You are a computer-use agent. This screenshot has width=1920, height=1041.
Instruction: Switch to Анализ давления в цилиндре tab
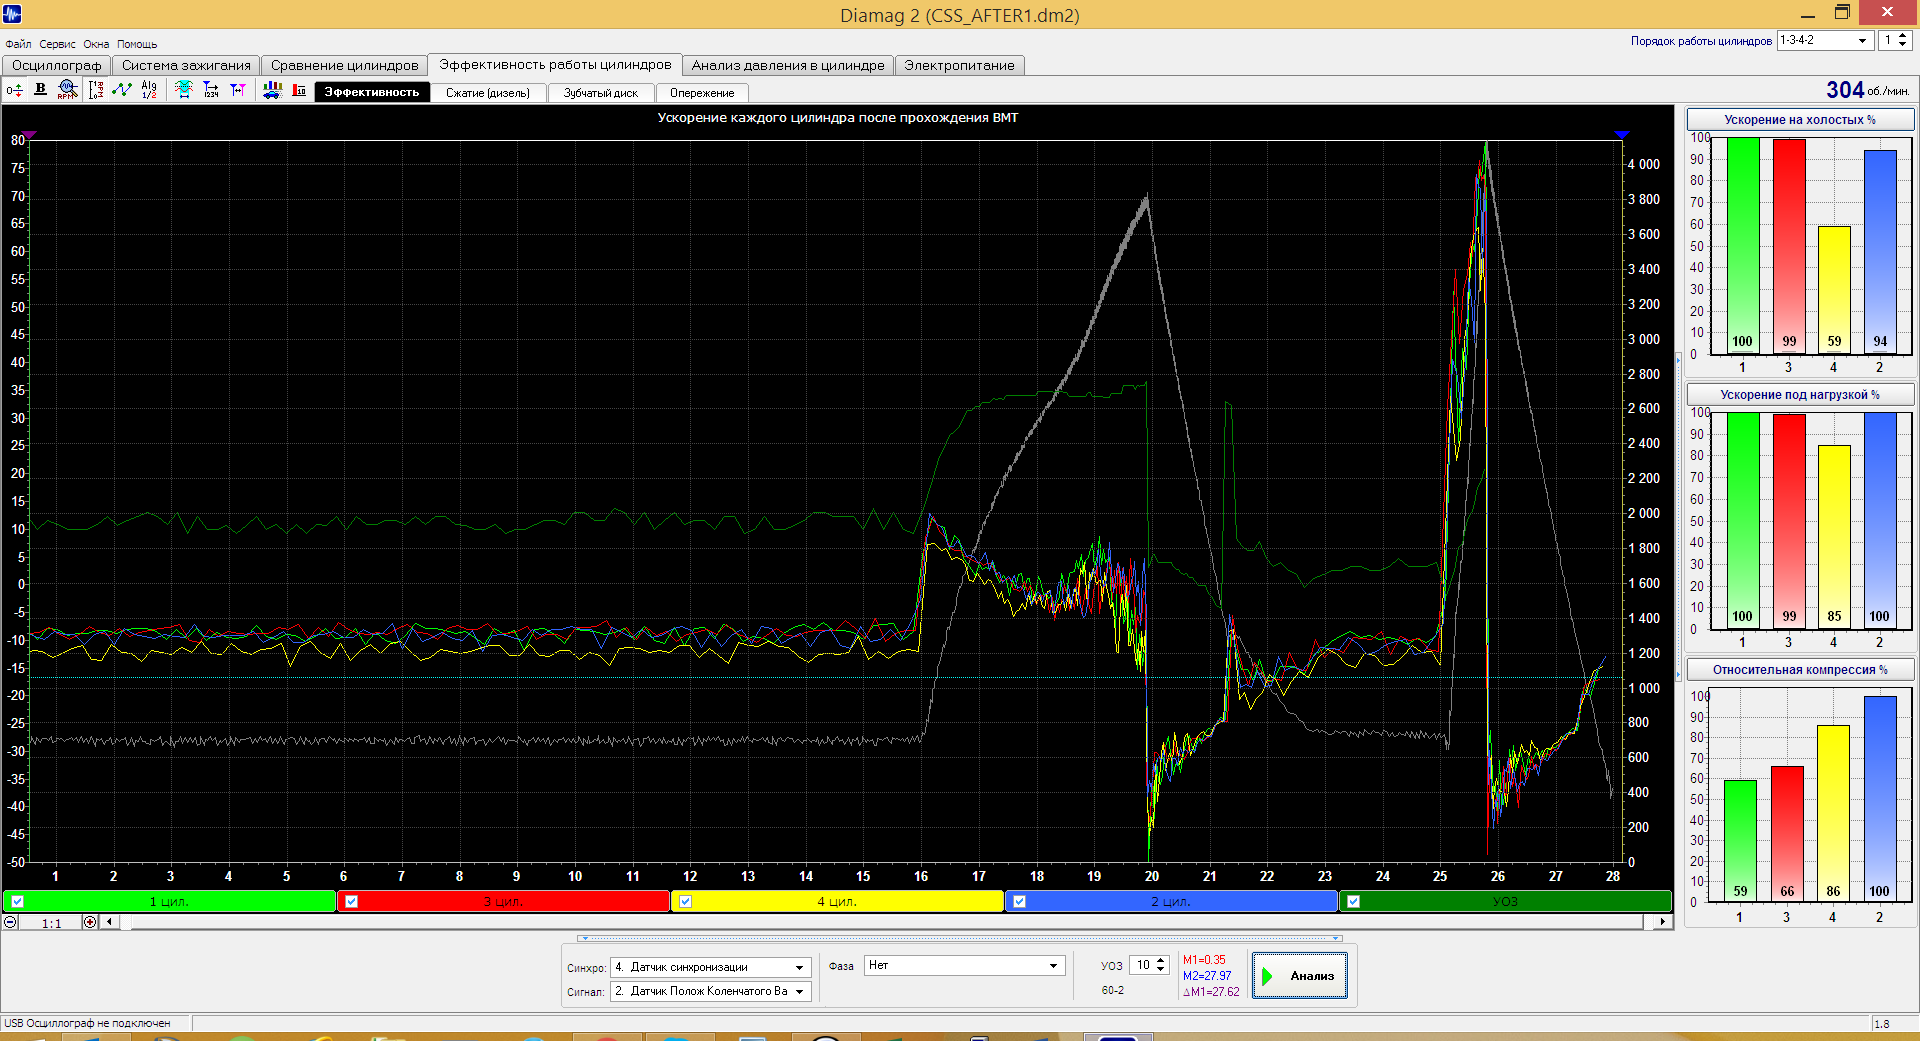788,65
